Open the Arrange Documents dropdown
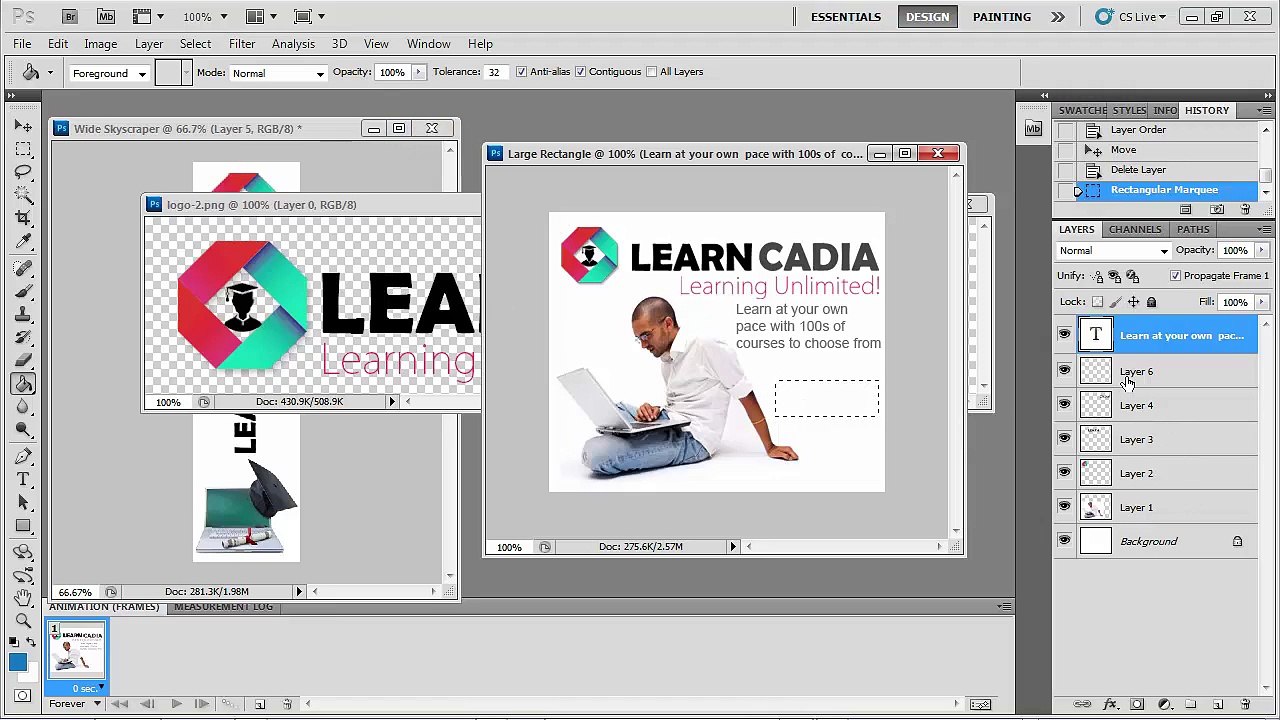 pyautogui.click(x=262, y=17)
